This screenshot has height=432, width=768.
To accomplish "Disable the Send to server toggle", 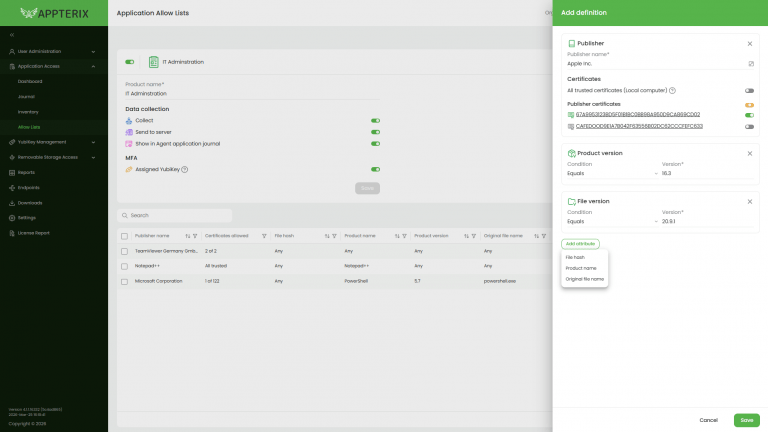I will pos(375,132).
